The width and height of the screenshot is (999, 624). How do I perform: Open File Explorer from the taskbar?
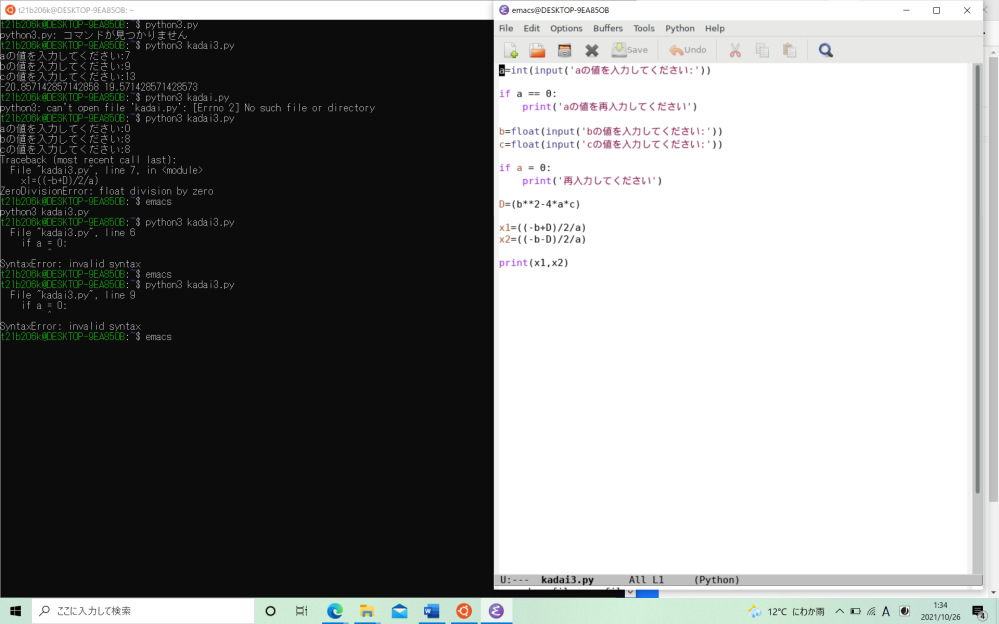(367, 611)
